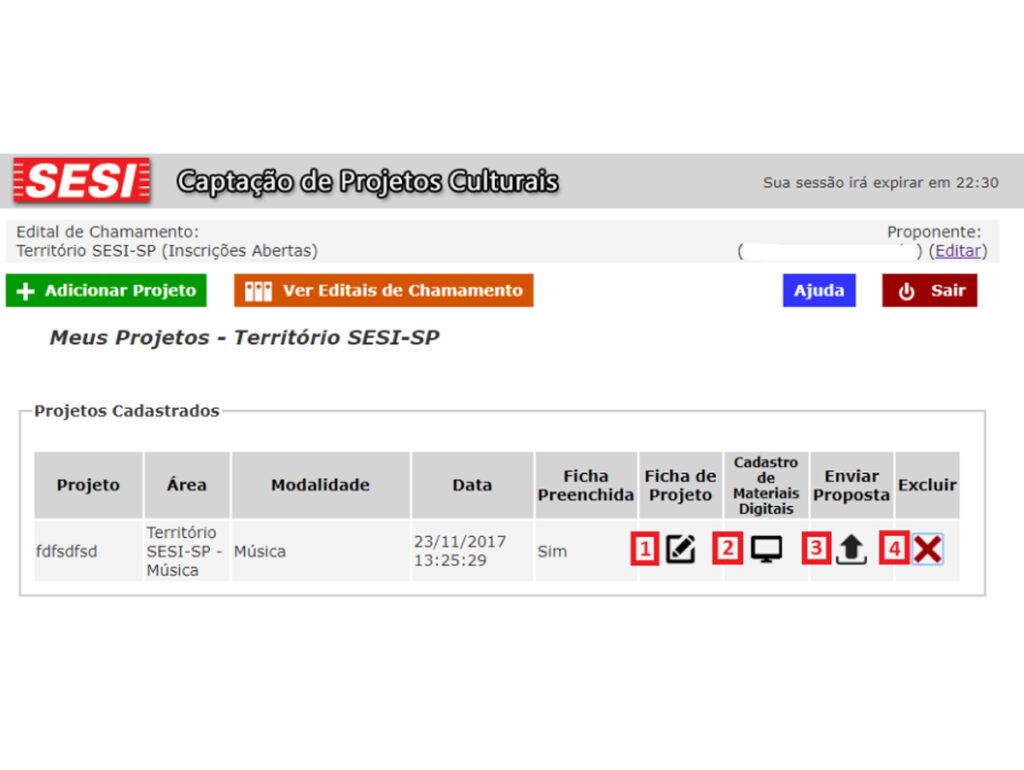Image resolution: width=1024 pixels, height=770 pixels.
Task: Click the green Adicionar Projeto button
Action: tap(105, 291)
